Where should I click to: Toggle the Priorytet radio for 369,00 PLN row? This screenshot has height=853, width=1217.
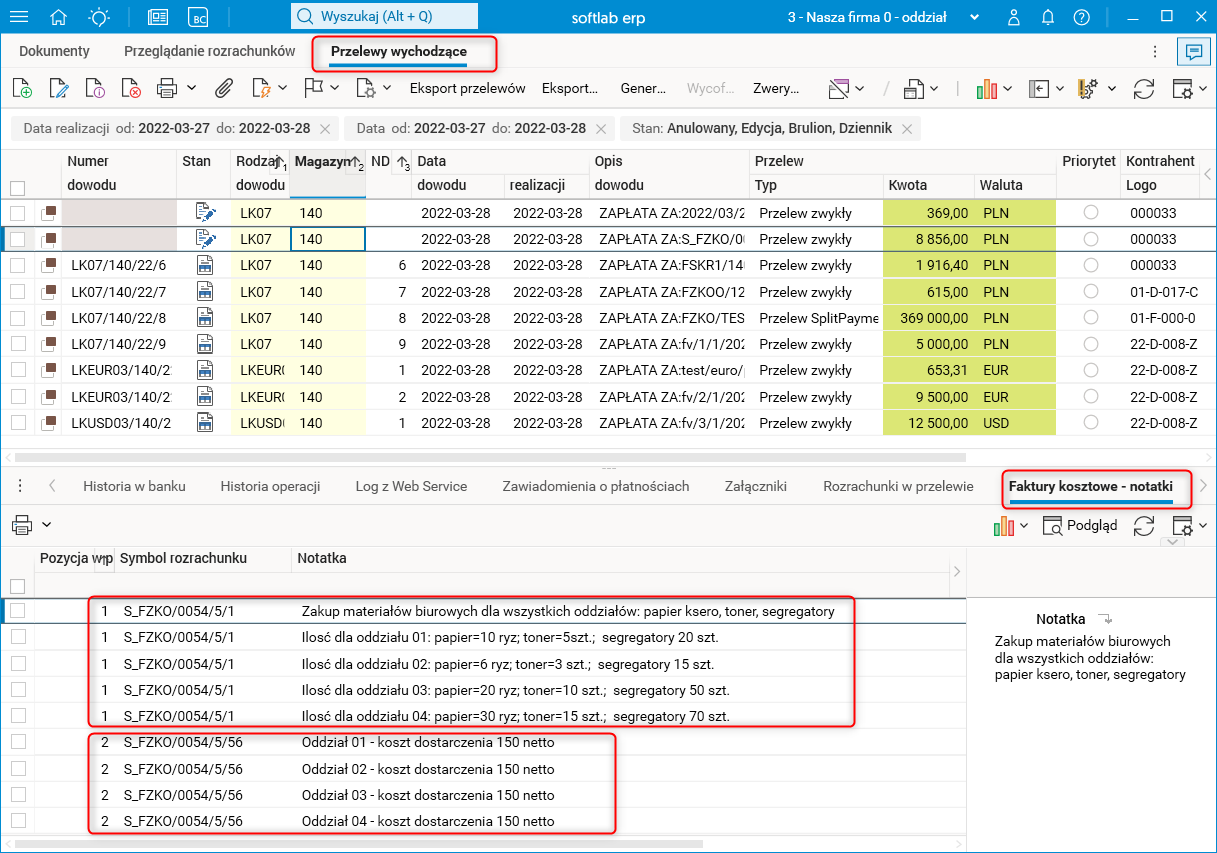pos(1091,213)
